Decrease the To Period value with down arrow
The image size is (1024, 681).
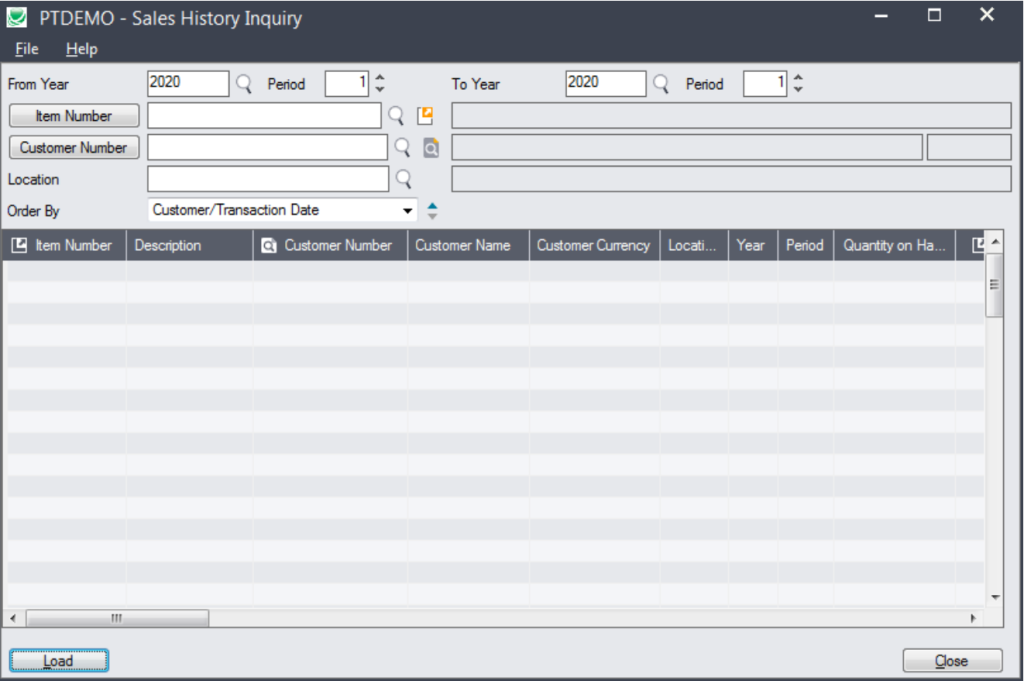(797, 89)
